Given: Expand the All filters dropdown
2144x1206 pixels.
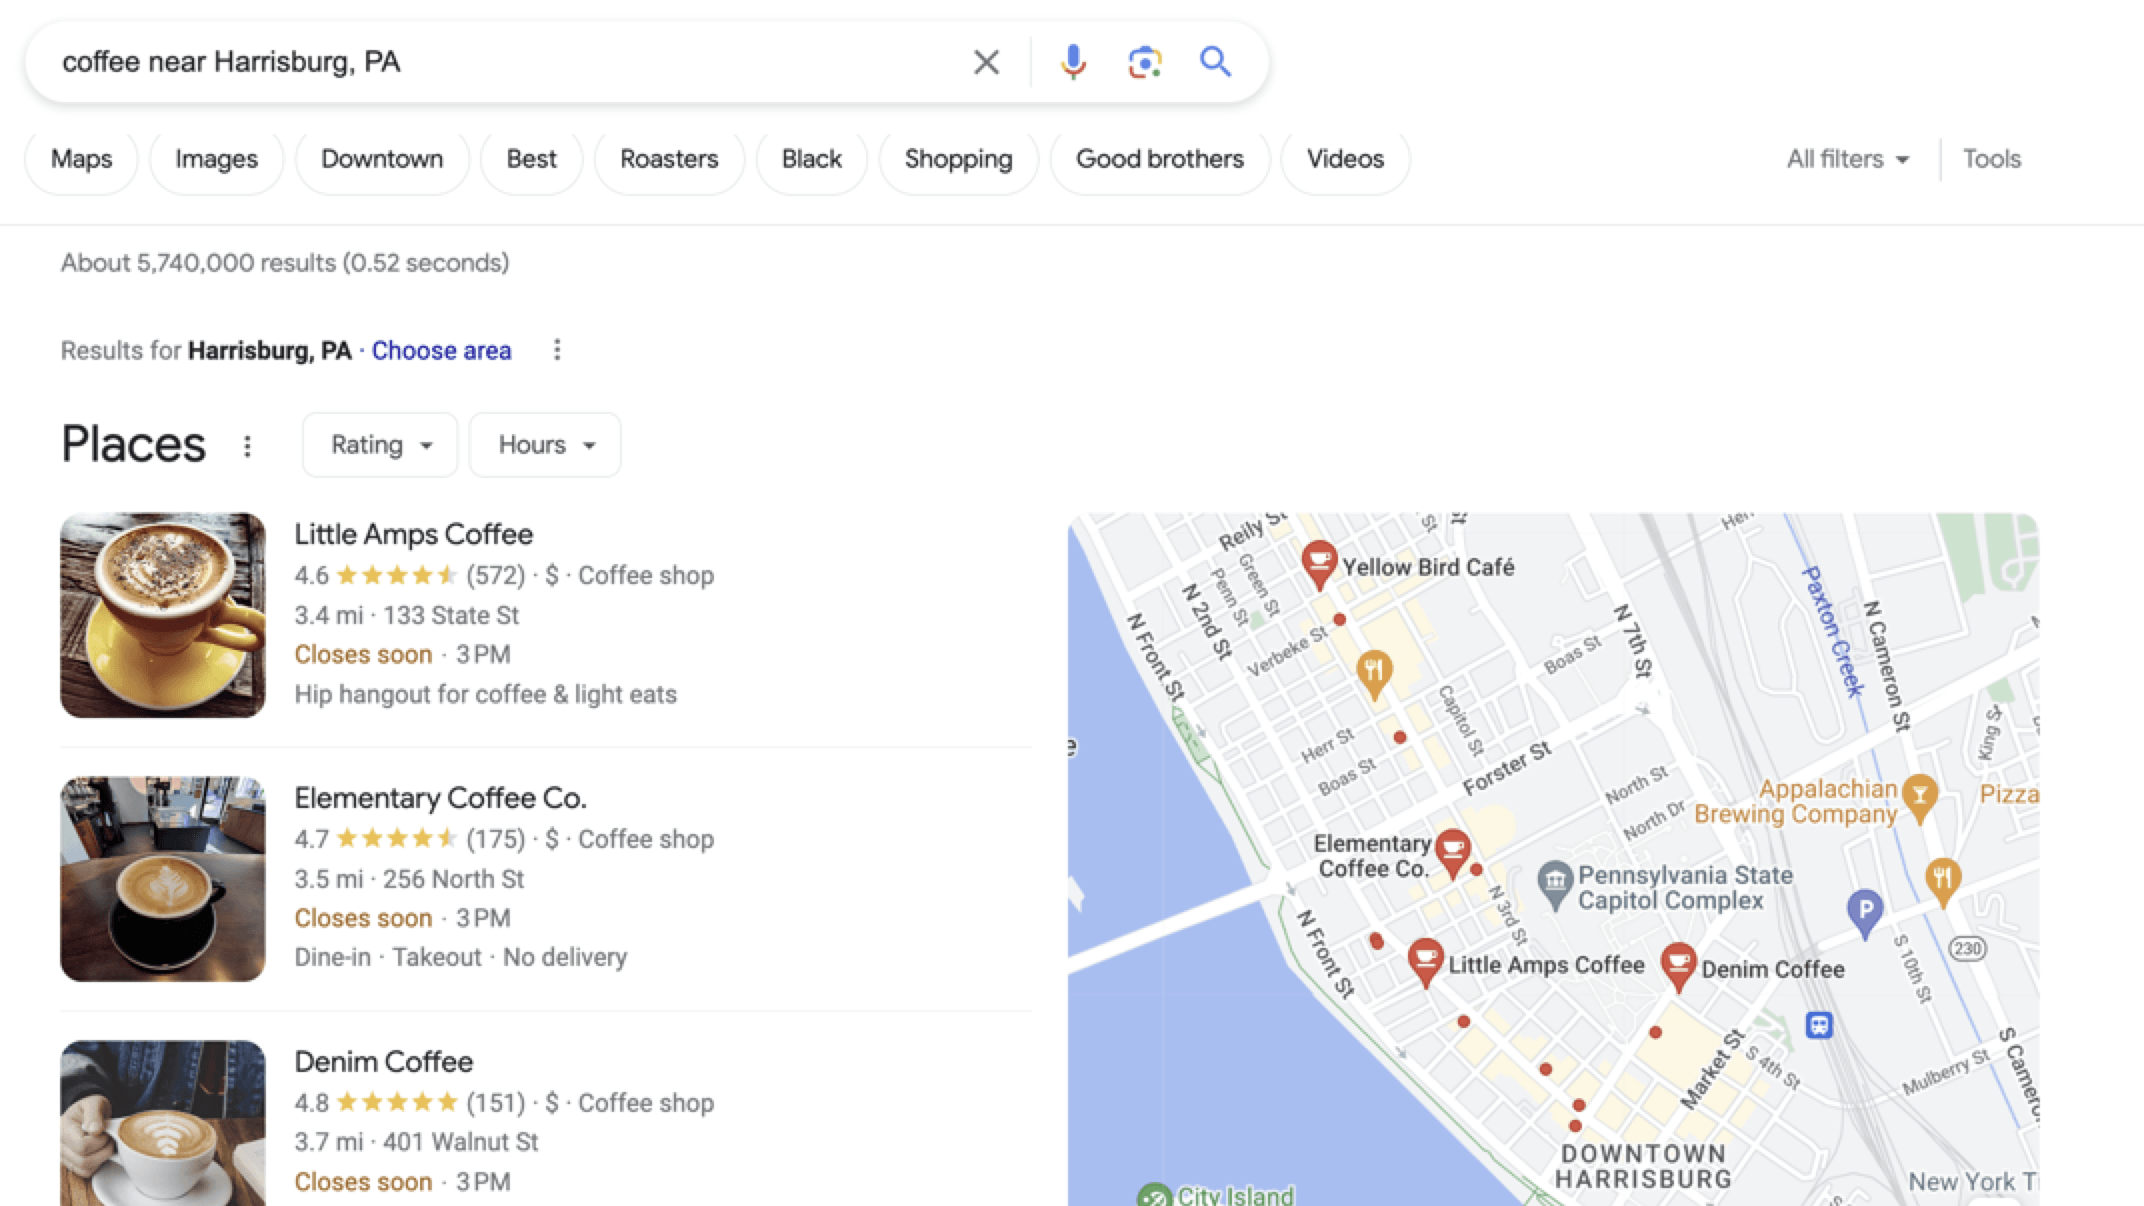Looking at the screenshot, I should [x=1848, y=159].
